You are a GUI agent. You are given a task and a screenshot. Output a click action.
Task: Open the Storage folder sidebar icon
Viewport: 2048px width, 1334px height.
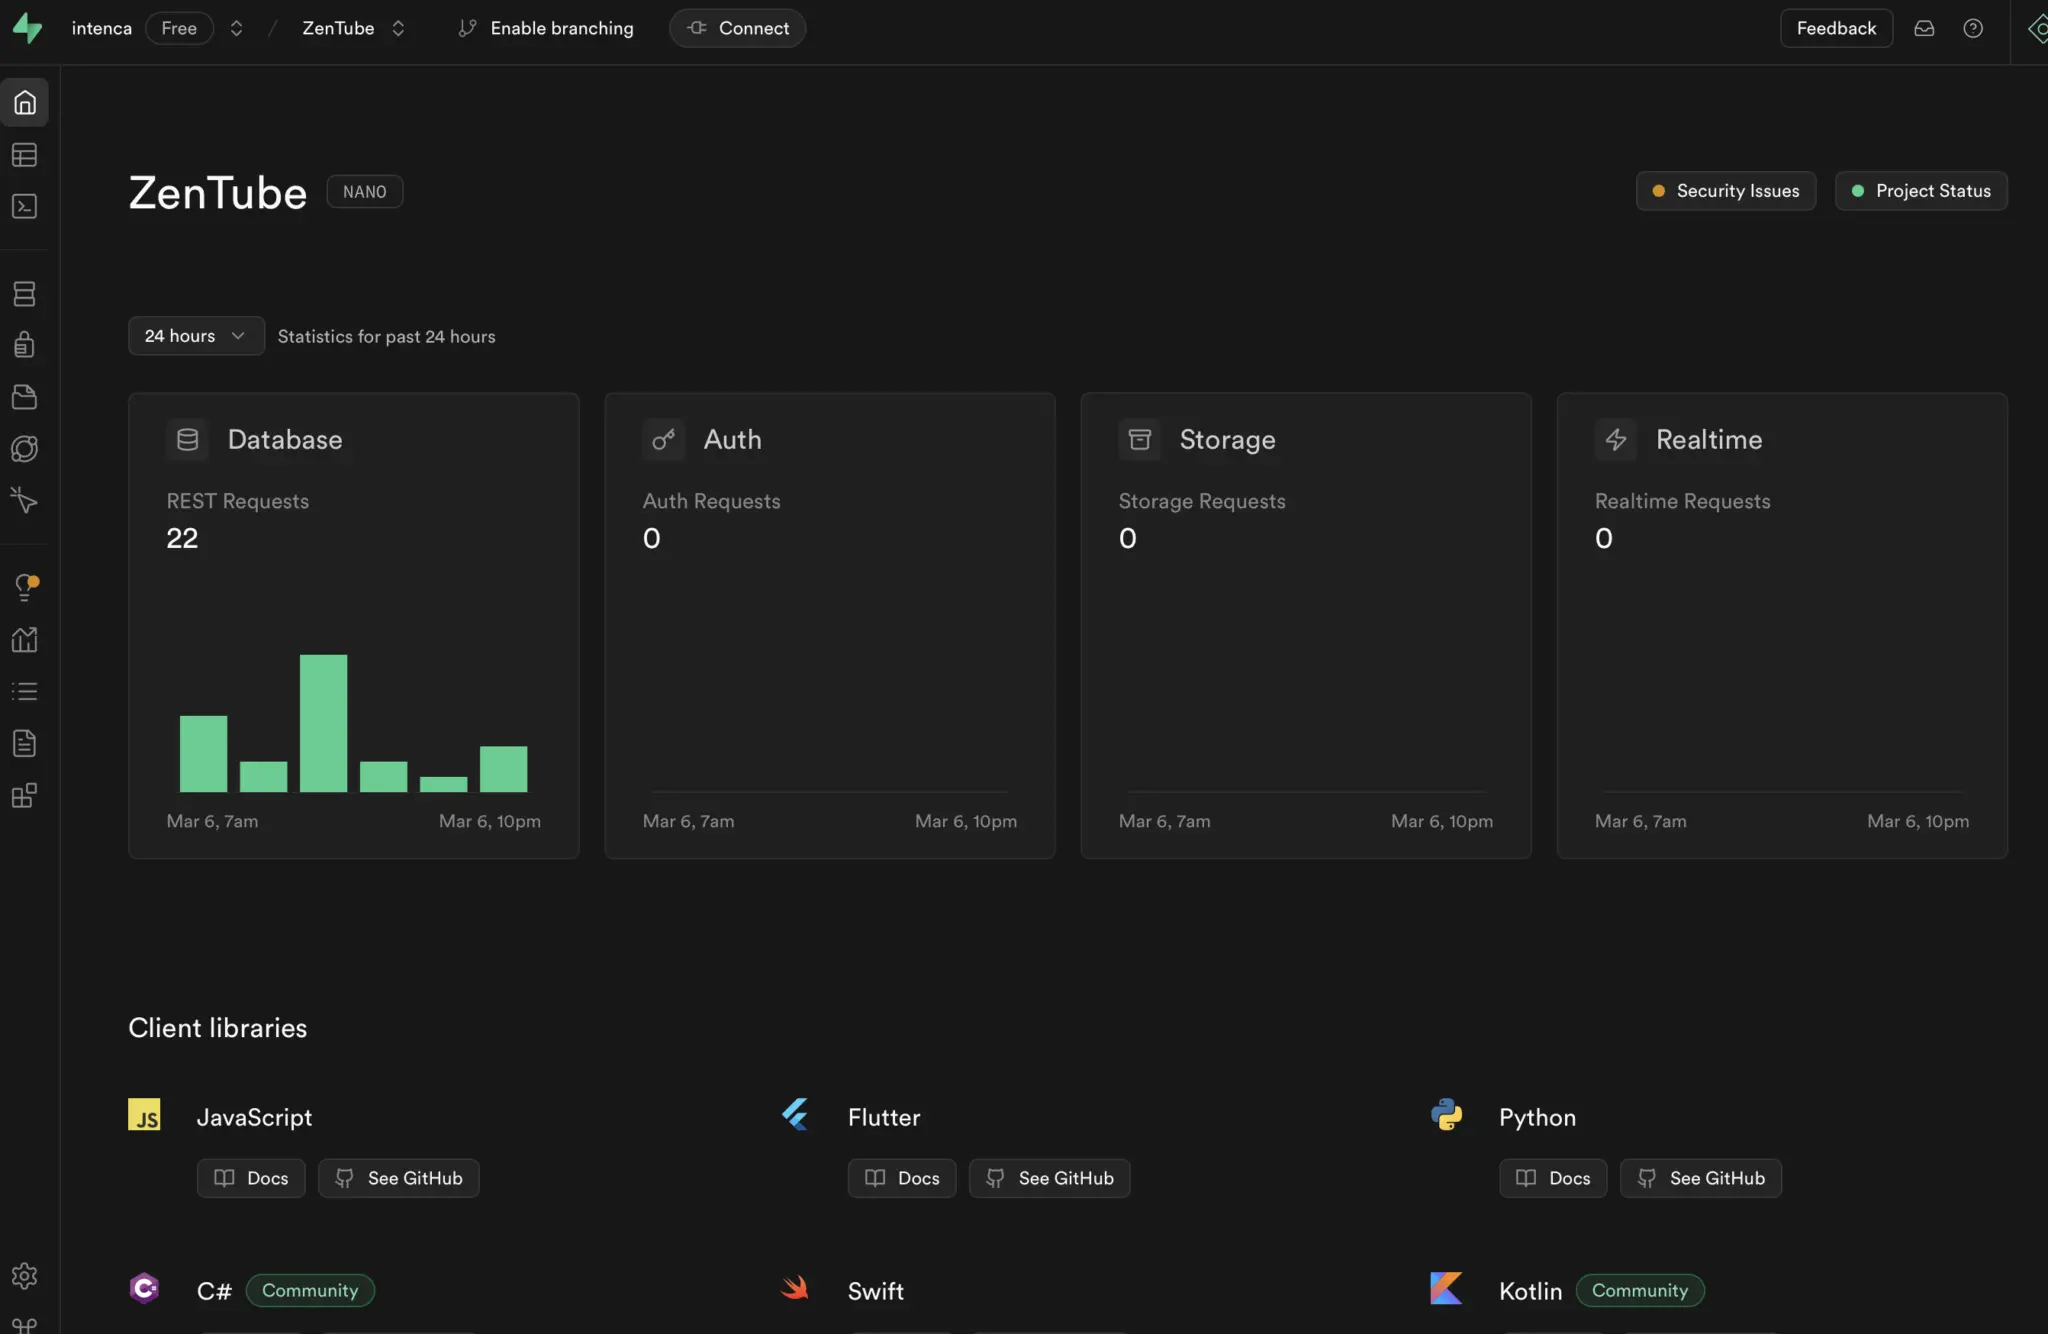pyautogui.click(x=24, y=397)
